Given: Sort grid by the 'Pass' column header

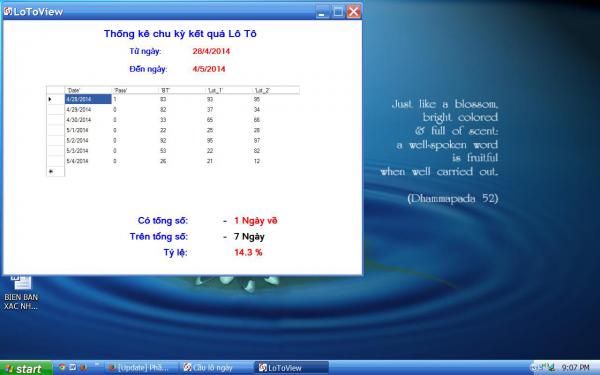Looking at the screenshot, I should click(135, 90).
